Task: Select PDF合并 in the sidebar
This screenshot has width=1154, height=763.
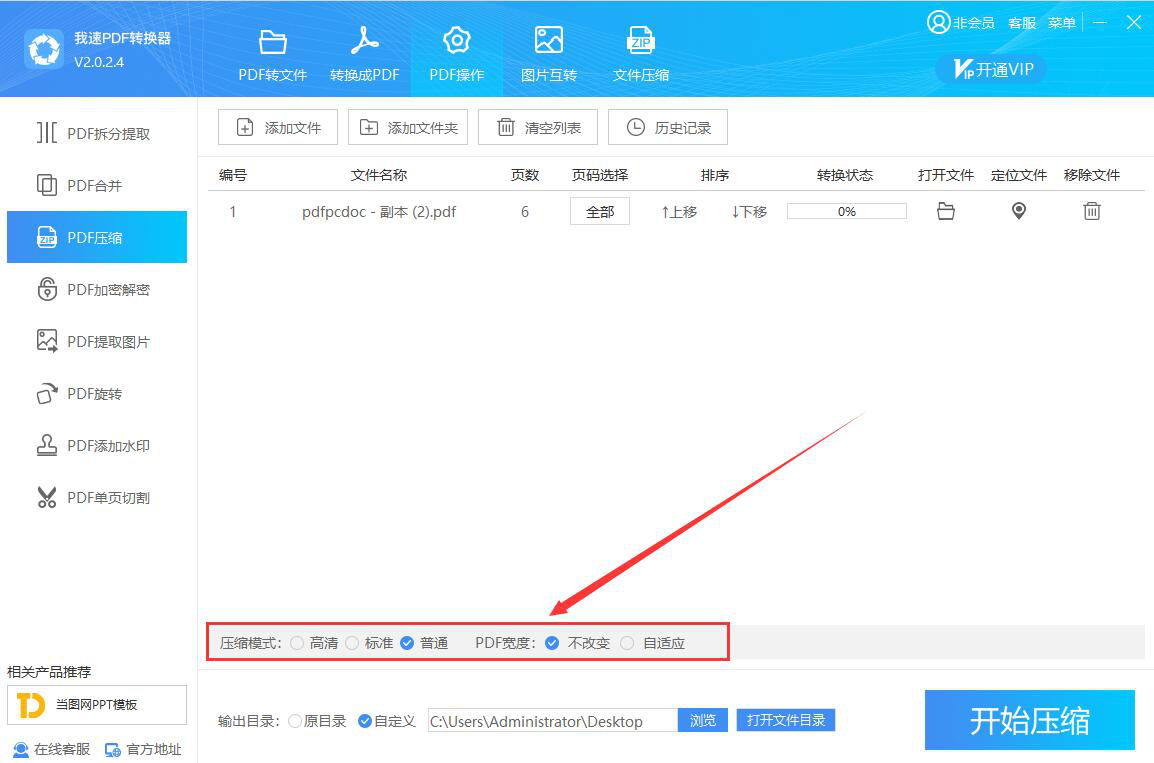Action: (96, 185)
